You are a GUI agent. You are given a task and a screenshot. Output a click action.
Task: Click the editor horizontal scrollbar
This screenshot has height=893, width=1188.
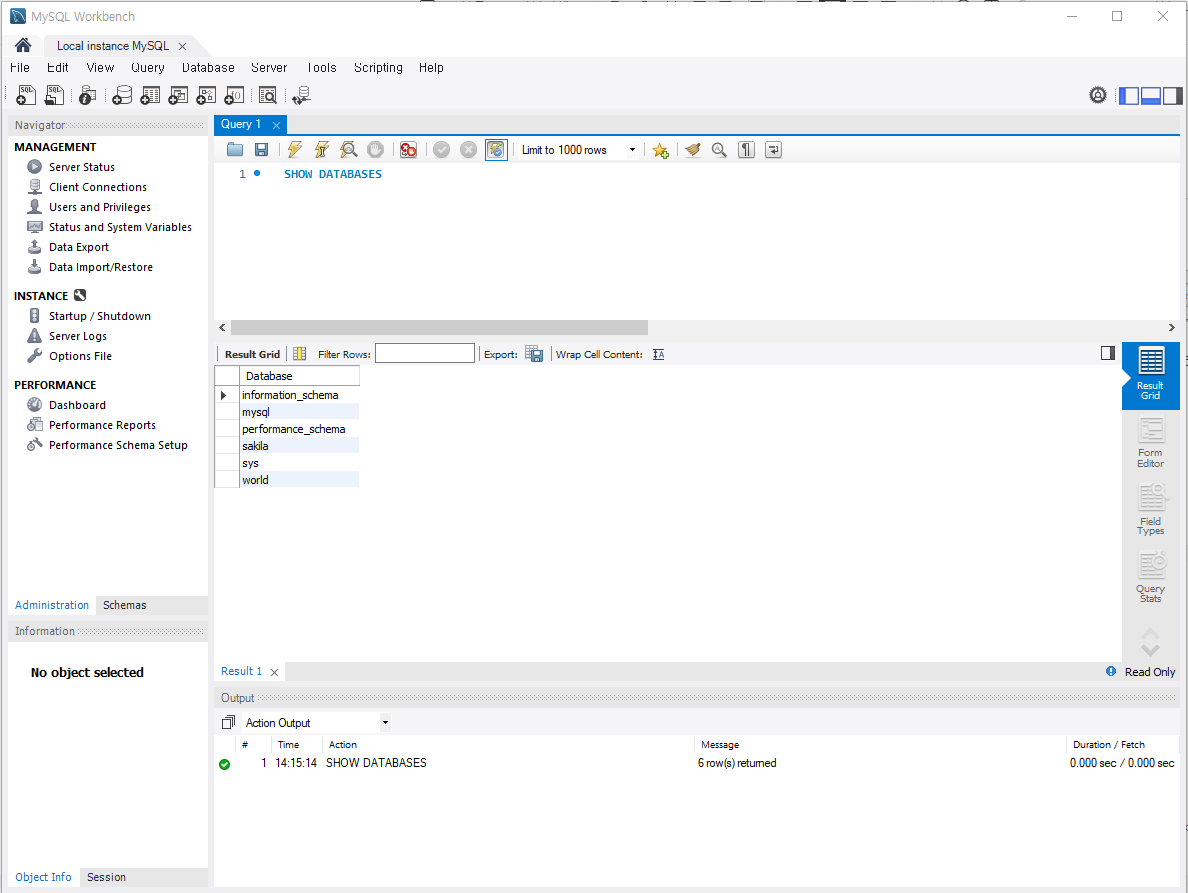click(439, 327)
